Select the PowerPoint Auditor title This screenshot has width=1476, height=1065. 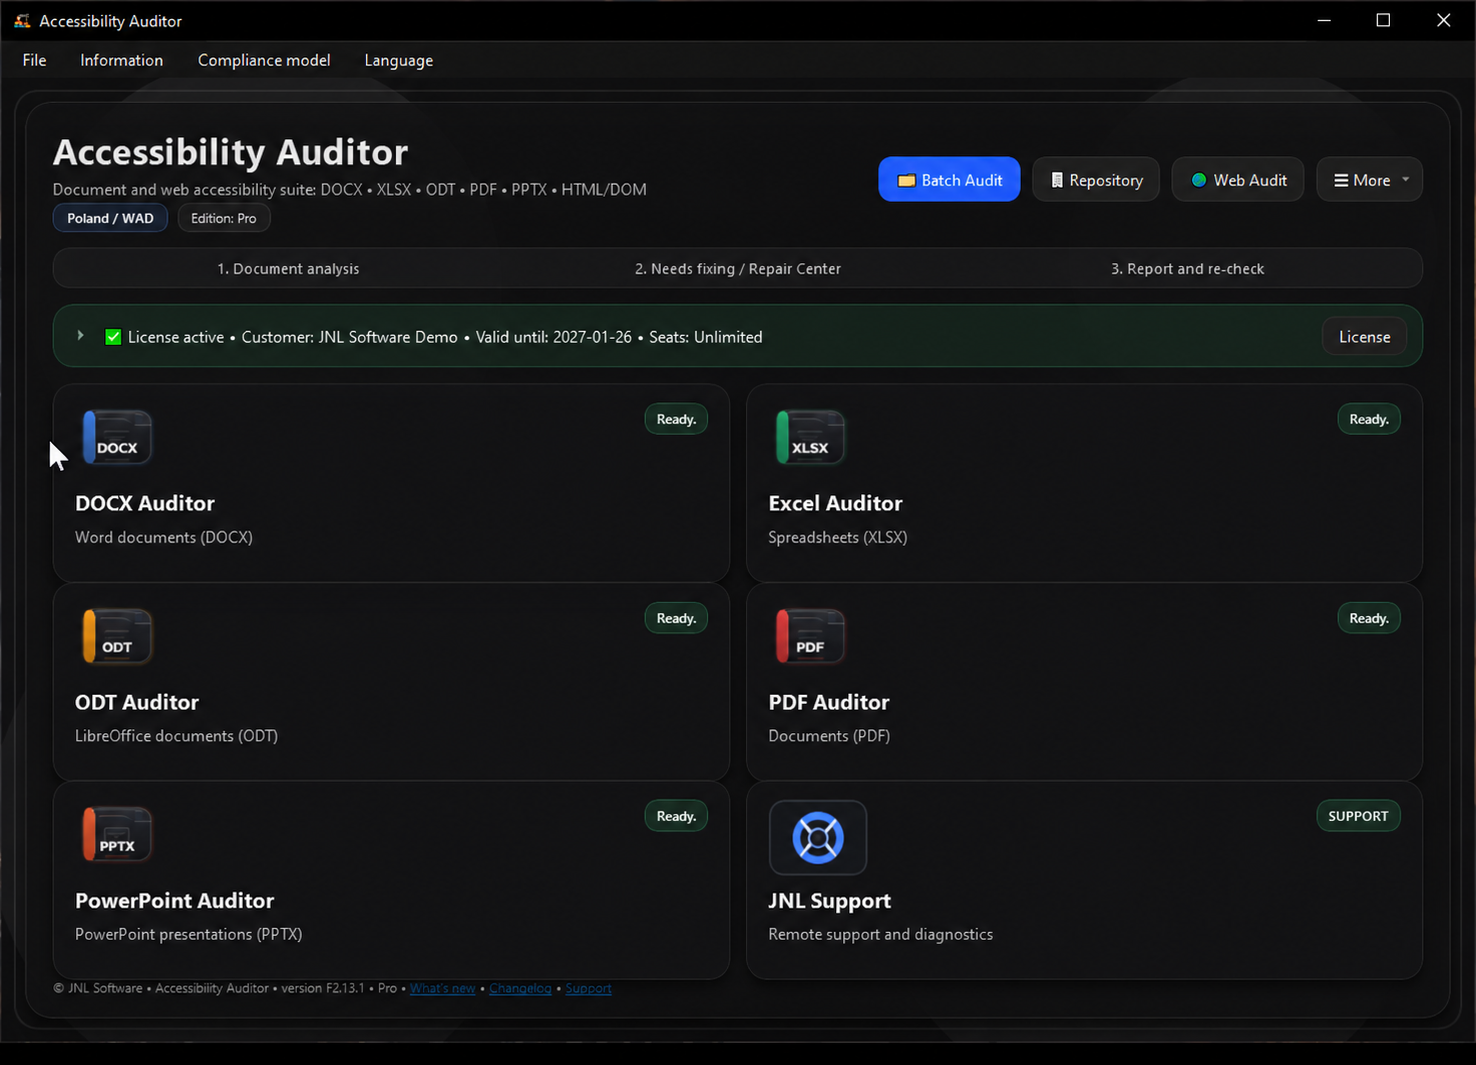pos(174,900)
